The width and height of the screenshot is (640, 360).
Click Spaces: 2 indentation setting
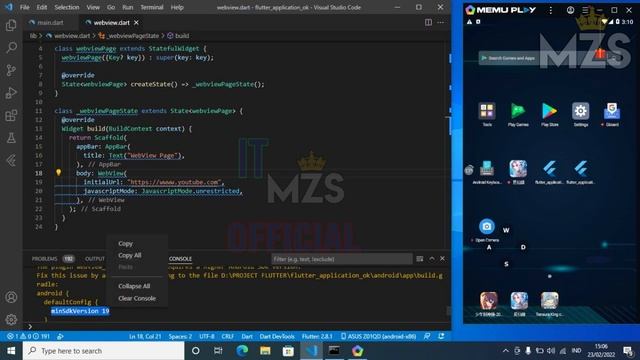pos(180,336)
